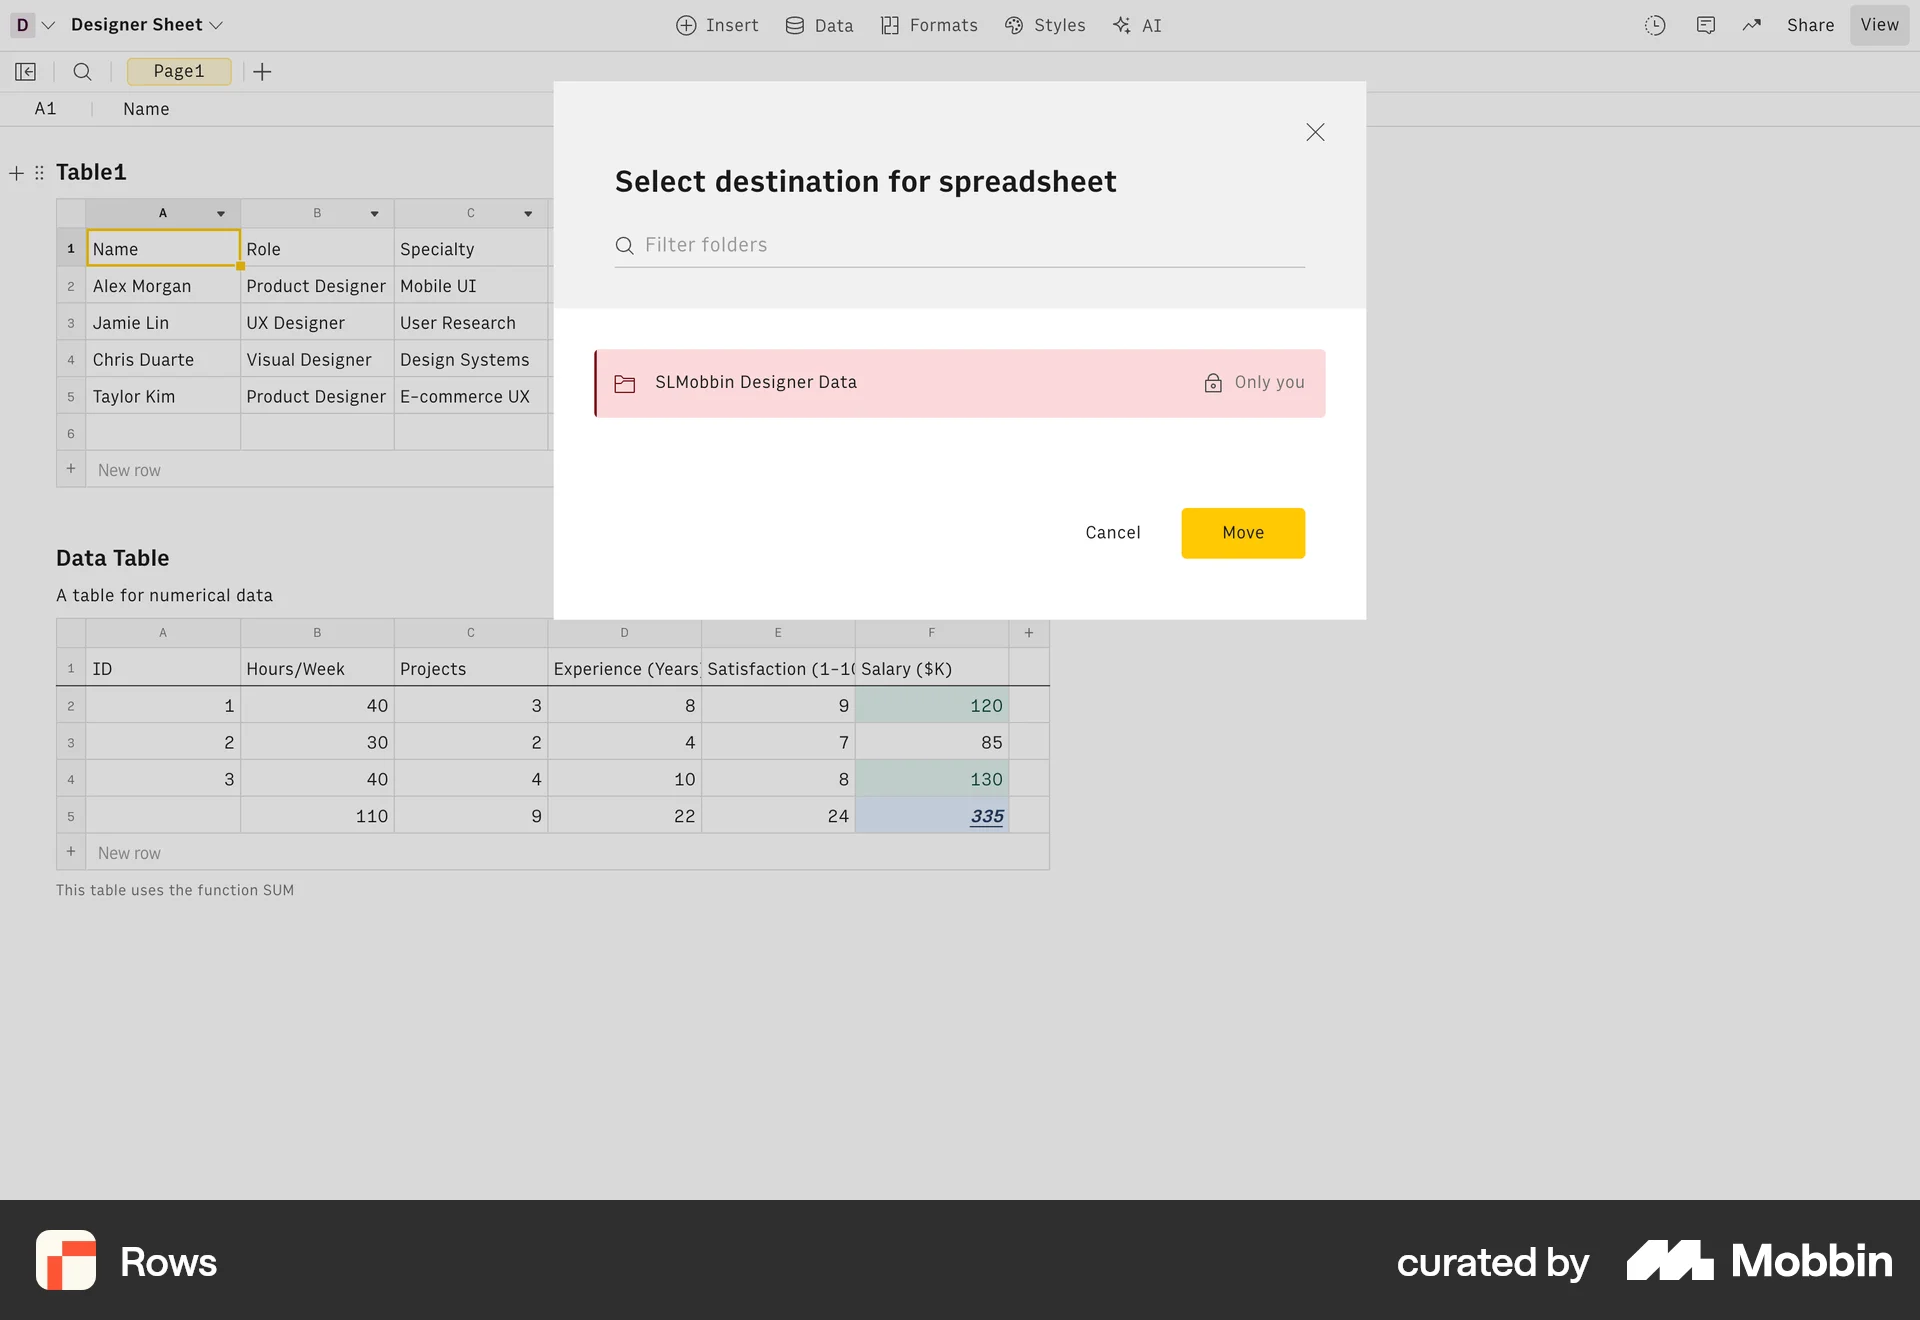The height and width of the screenshot is (1320, 1920).
Task: Collapse the left sidebar panel
Action: (x=25, y=71)
